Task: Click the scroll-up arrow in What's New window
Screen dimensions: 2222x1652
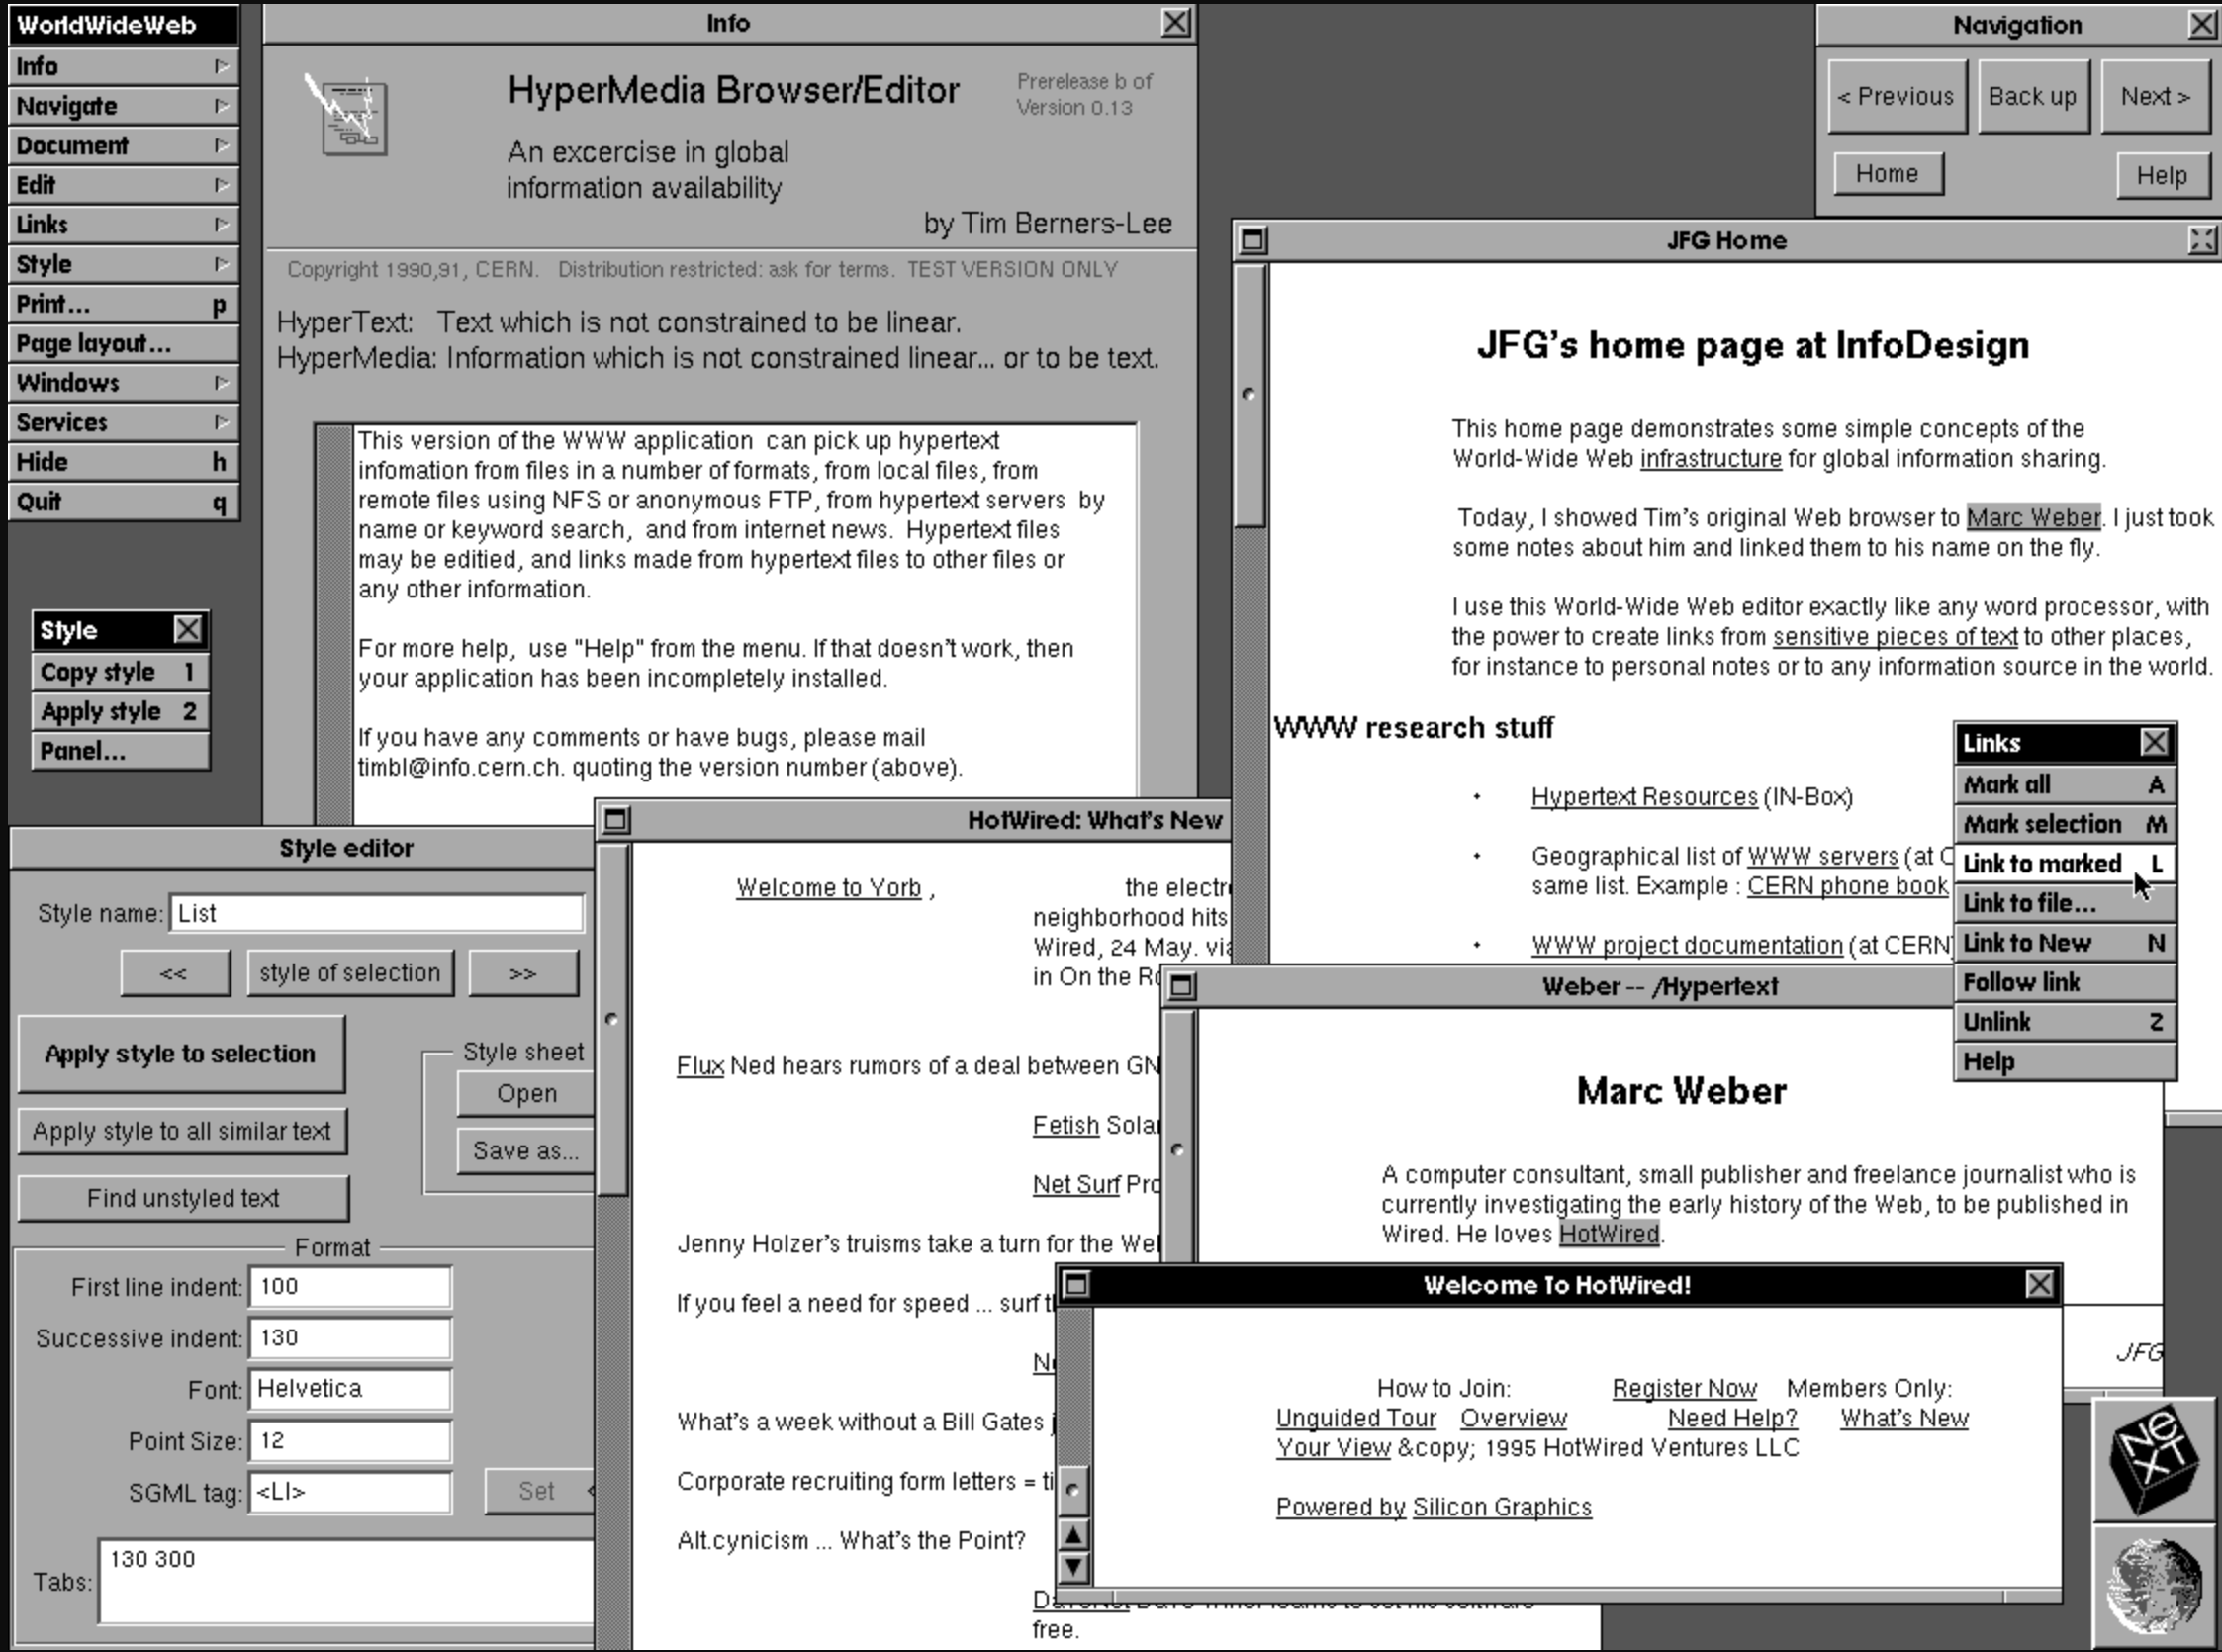Action: click(x=1073, y=1536)
